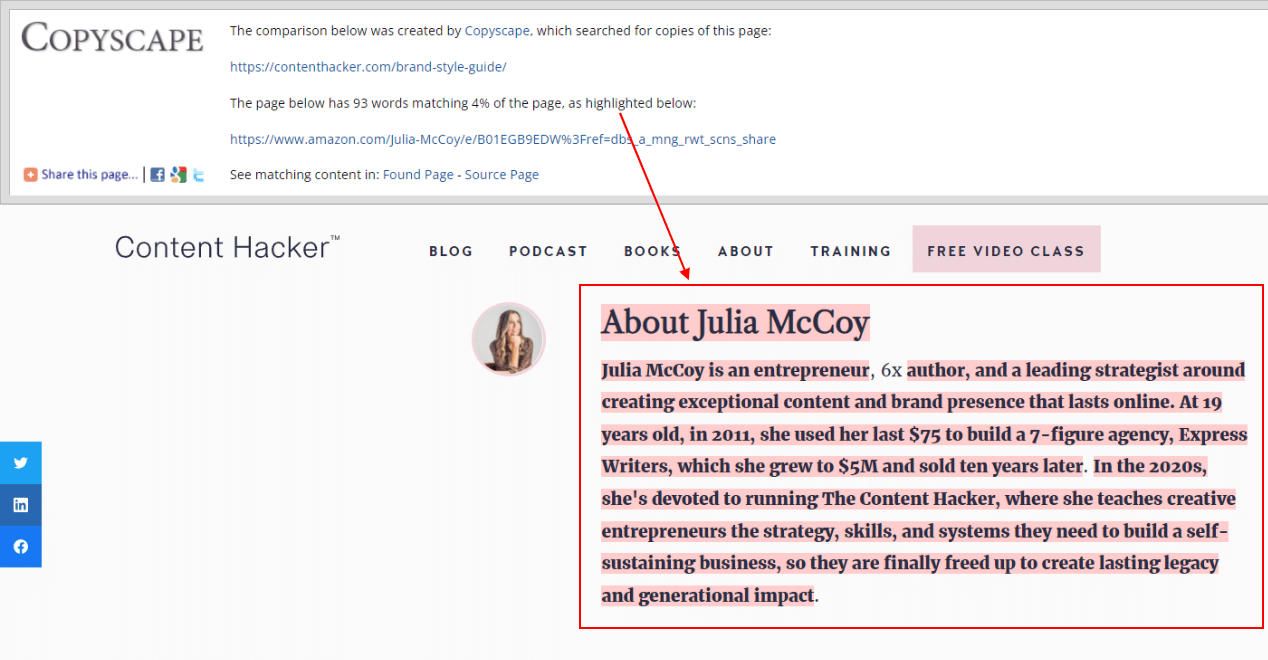
Task: Click 'Share this page...' link
Action: [x=89, y=175]
